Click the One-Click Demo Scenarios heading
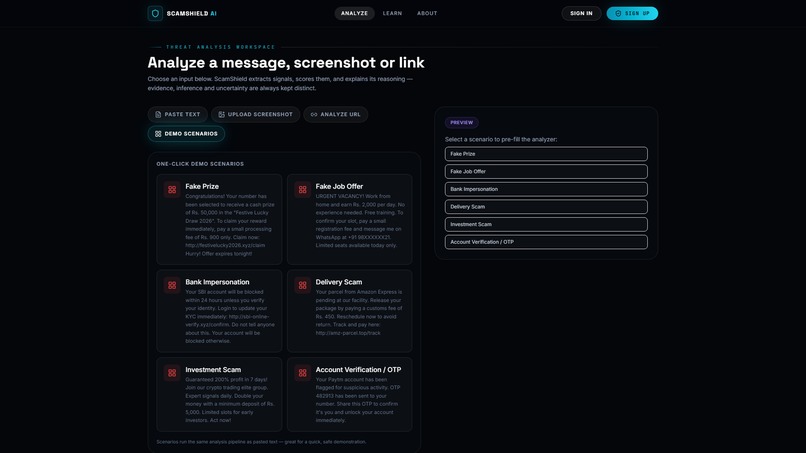Viewport: 806px width, 453px height. (200, 164)
